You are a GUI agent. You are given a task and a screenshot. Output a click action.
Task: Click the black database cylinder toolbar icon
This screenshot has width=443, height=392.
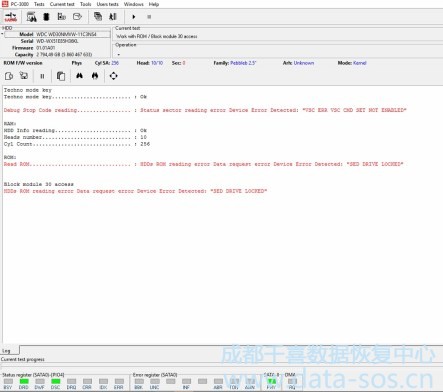tap(46, 17)
